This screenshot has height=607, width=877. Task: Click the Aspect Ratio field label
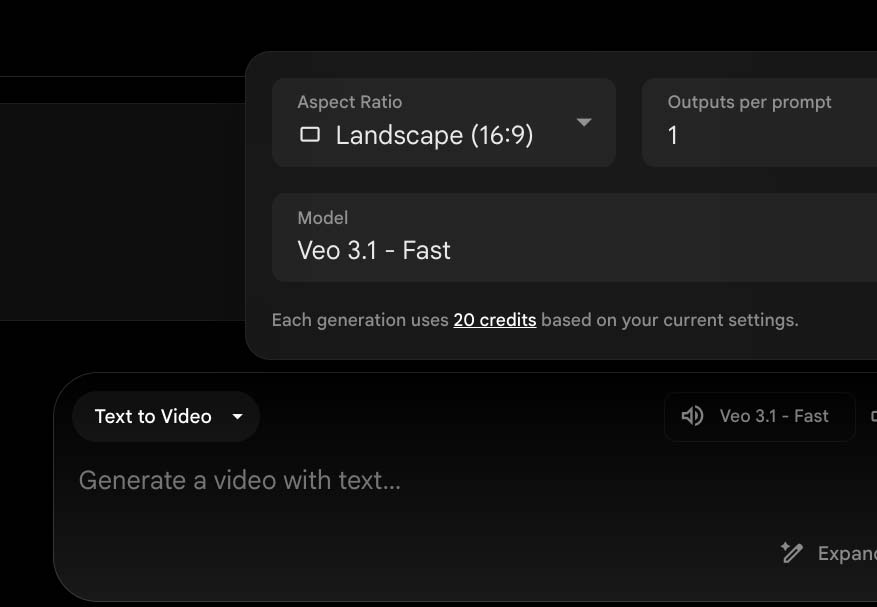(349, 102)
